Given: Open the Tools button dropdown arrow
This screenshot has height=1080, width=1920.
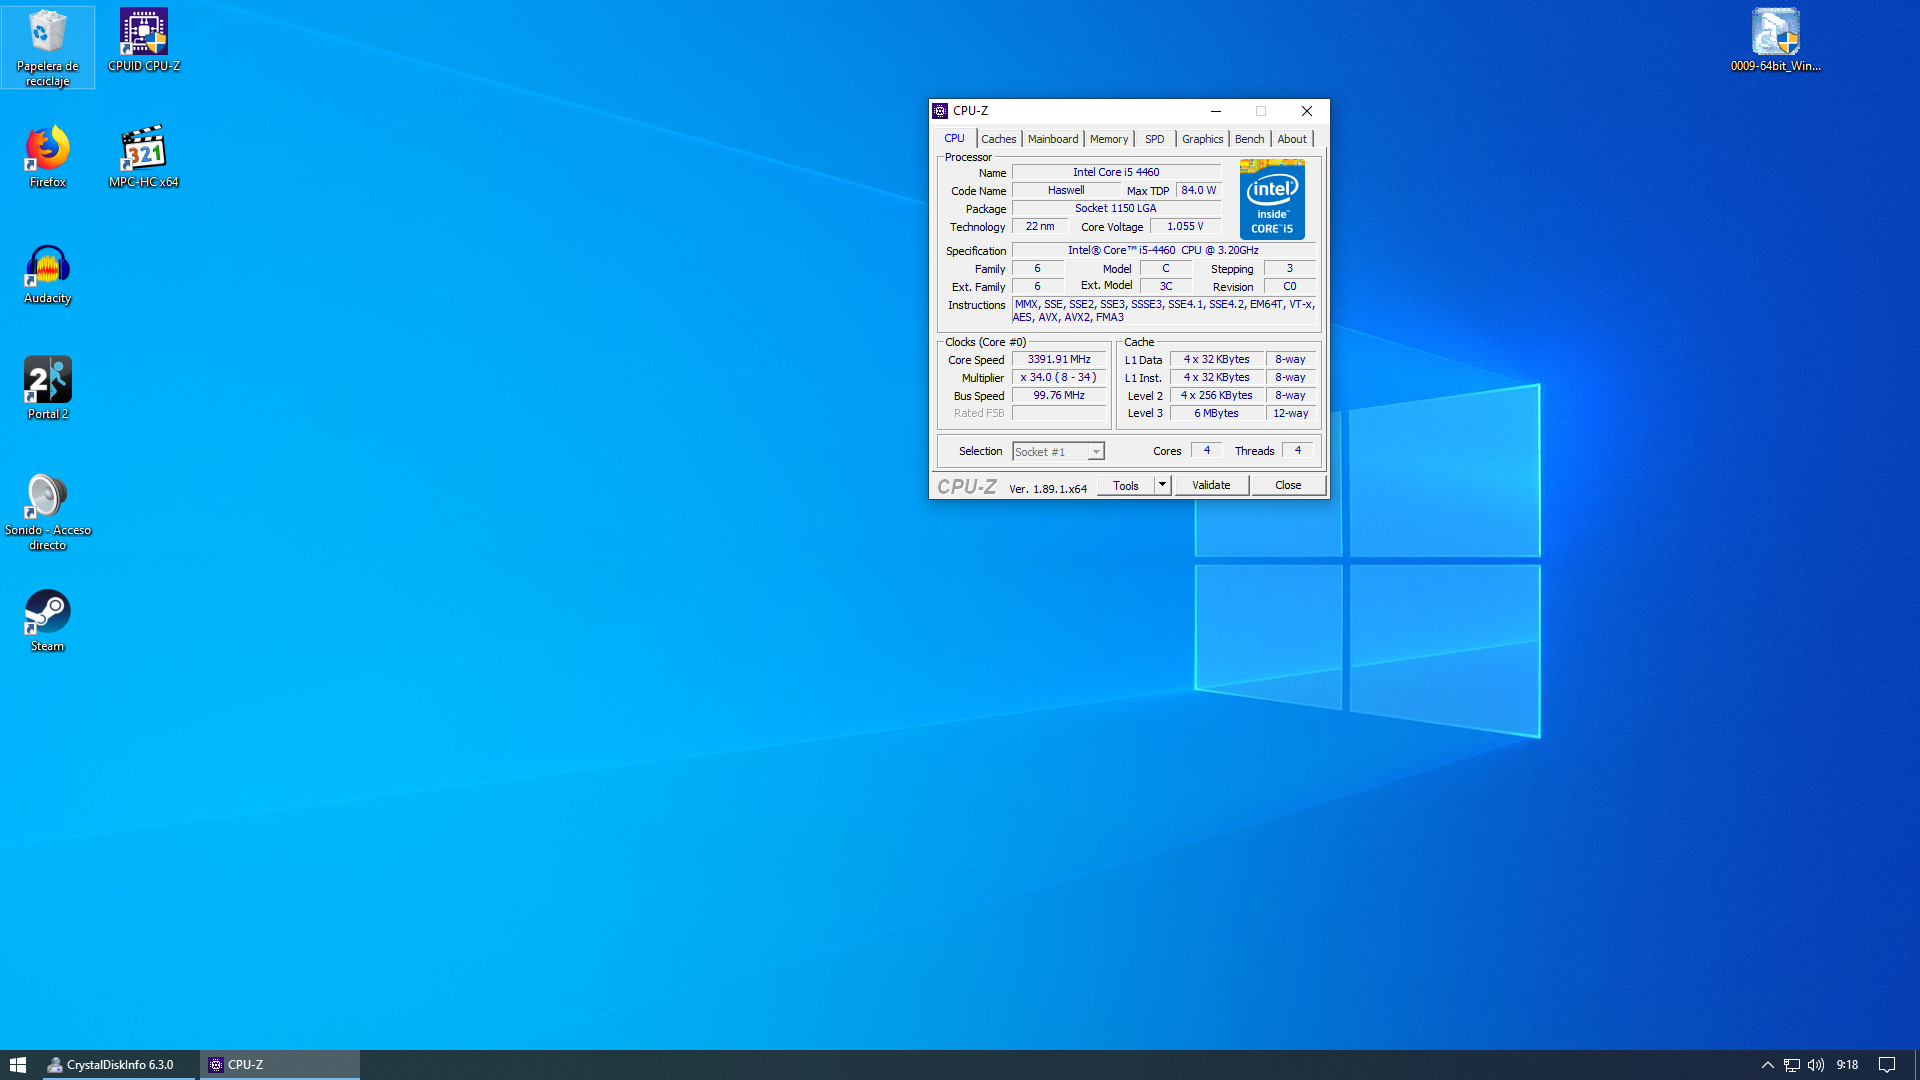Looking at the screenshot, I should 1162,485.
